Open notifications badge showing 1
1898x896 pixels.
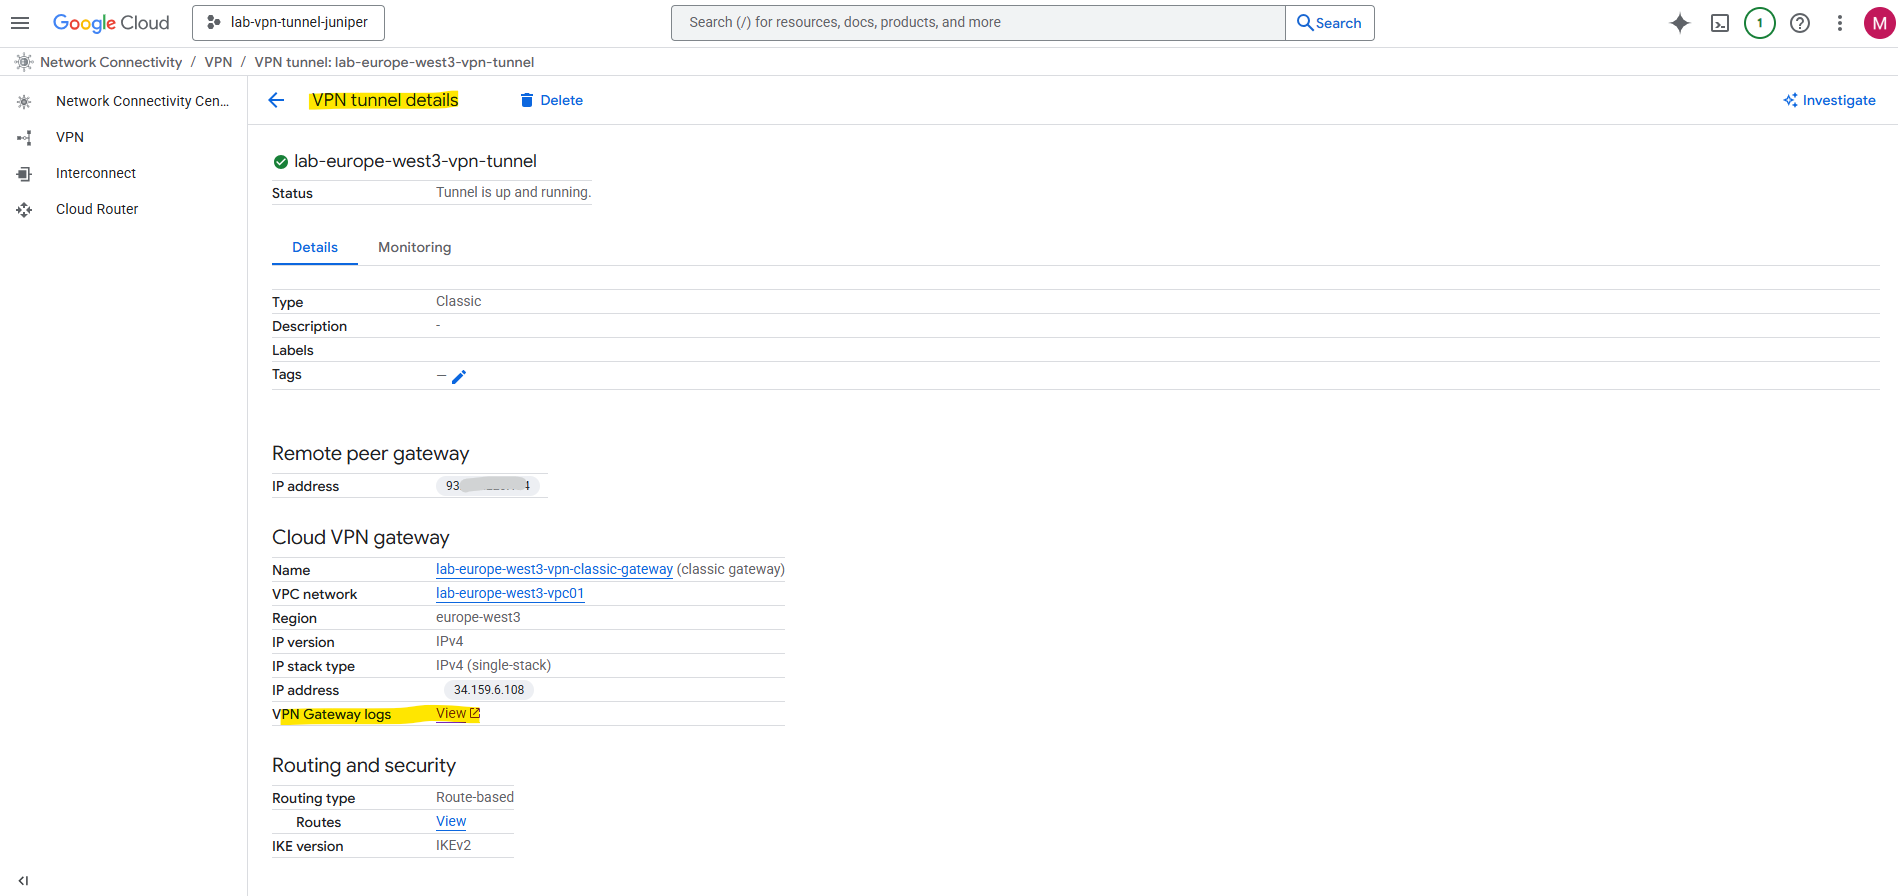pos(1760,23)
